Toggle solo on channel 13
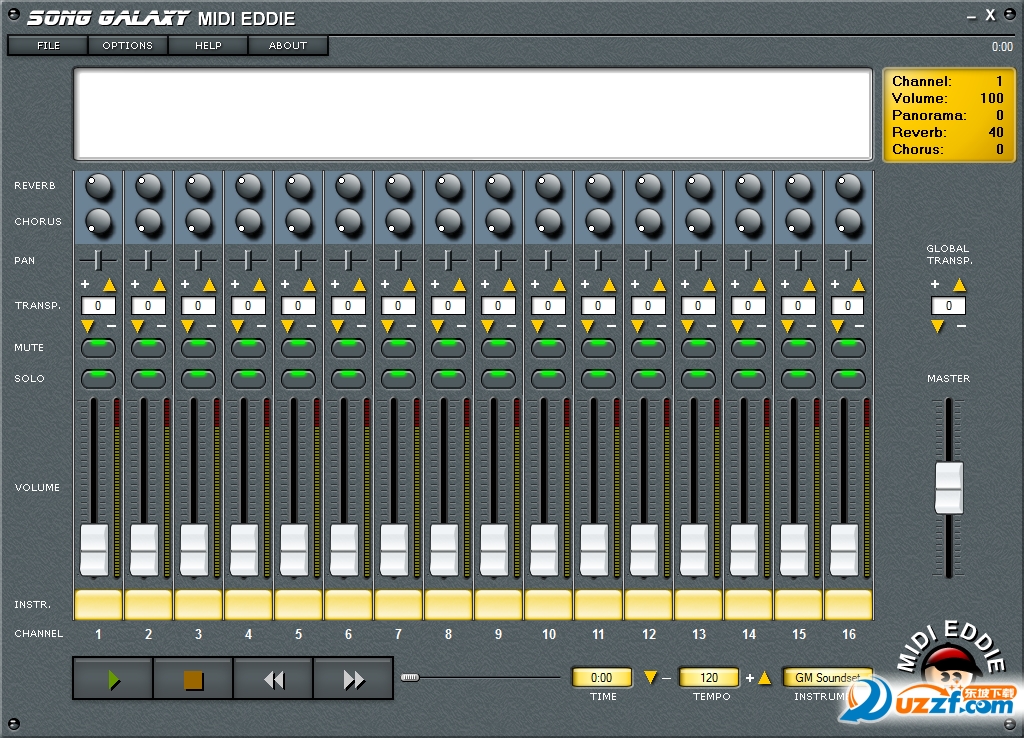The height and width of the screenshot is (738, 1024). pyautogui.click(x=698, y=378)
